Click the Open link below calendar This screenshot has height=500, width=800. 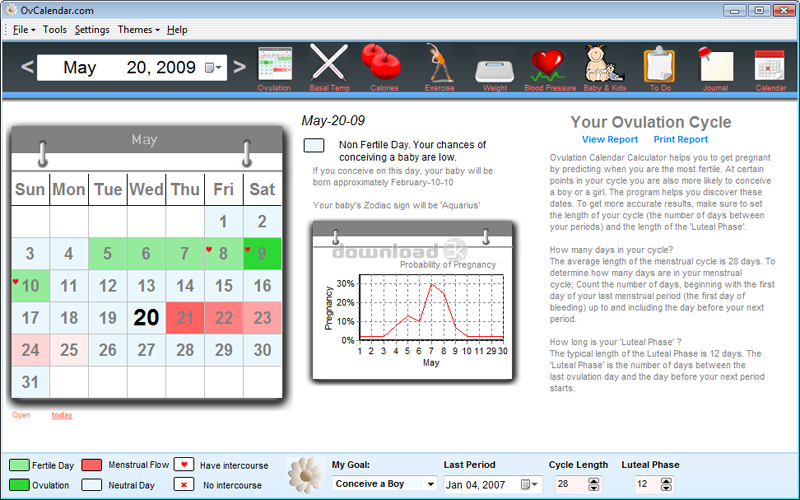21,415
